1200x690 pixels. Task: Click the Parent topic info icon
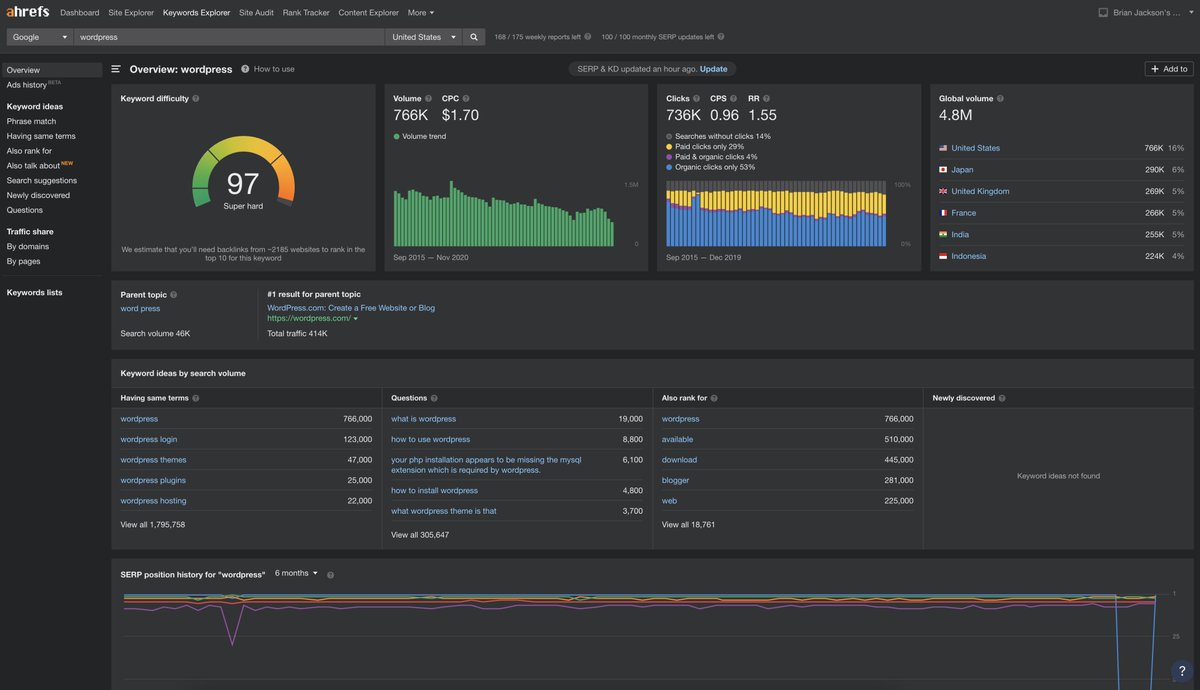(174, 295)
